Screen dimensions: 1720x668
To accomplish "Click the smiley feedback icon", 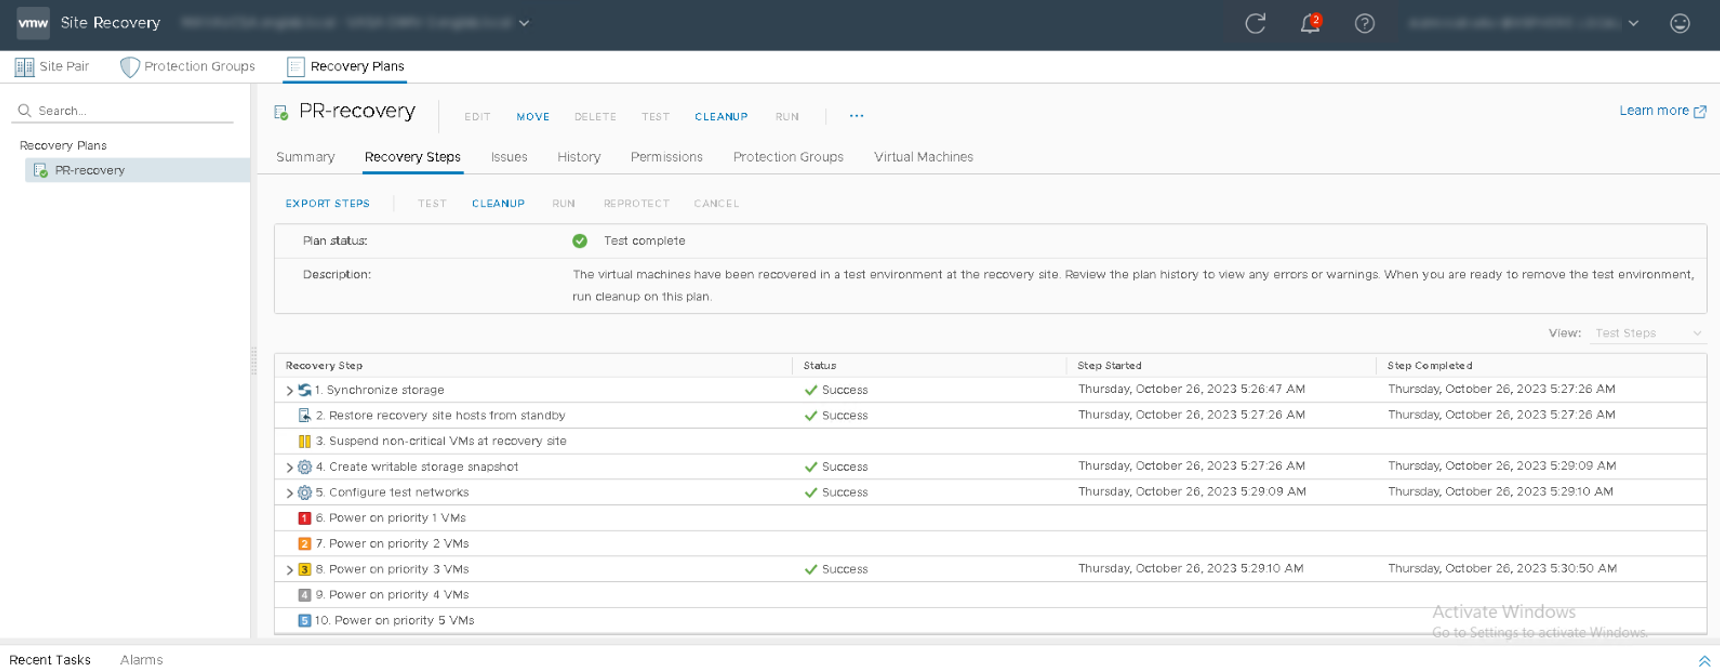I will pos(1680,23).
